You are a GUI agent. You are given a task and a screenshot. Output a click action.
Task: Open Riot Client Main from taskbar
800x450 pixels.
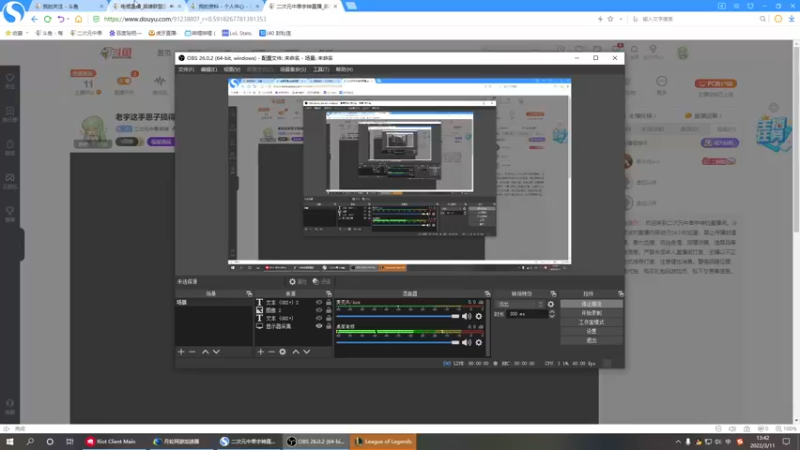[111, 441]
